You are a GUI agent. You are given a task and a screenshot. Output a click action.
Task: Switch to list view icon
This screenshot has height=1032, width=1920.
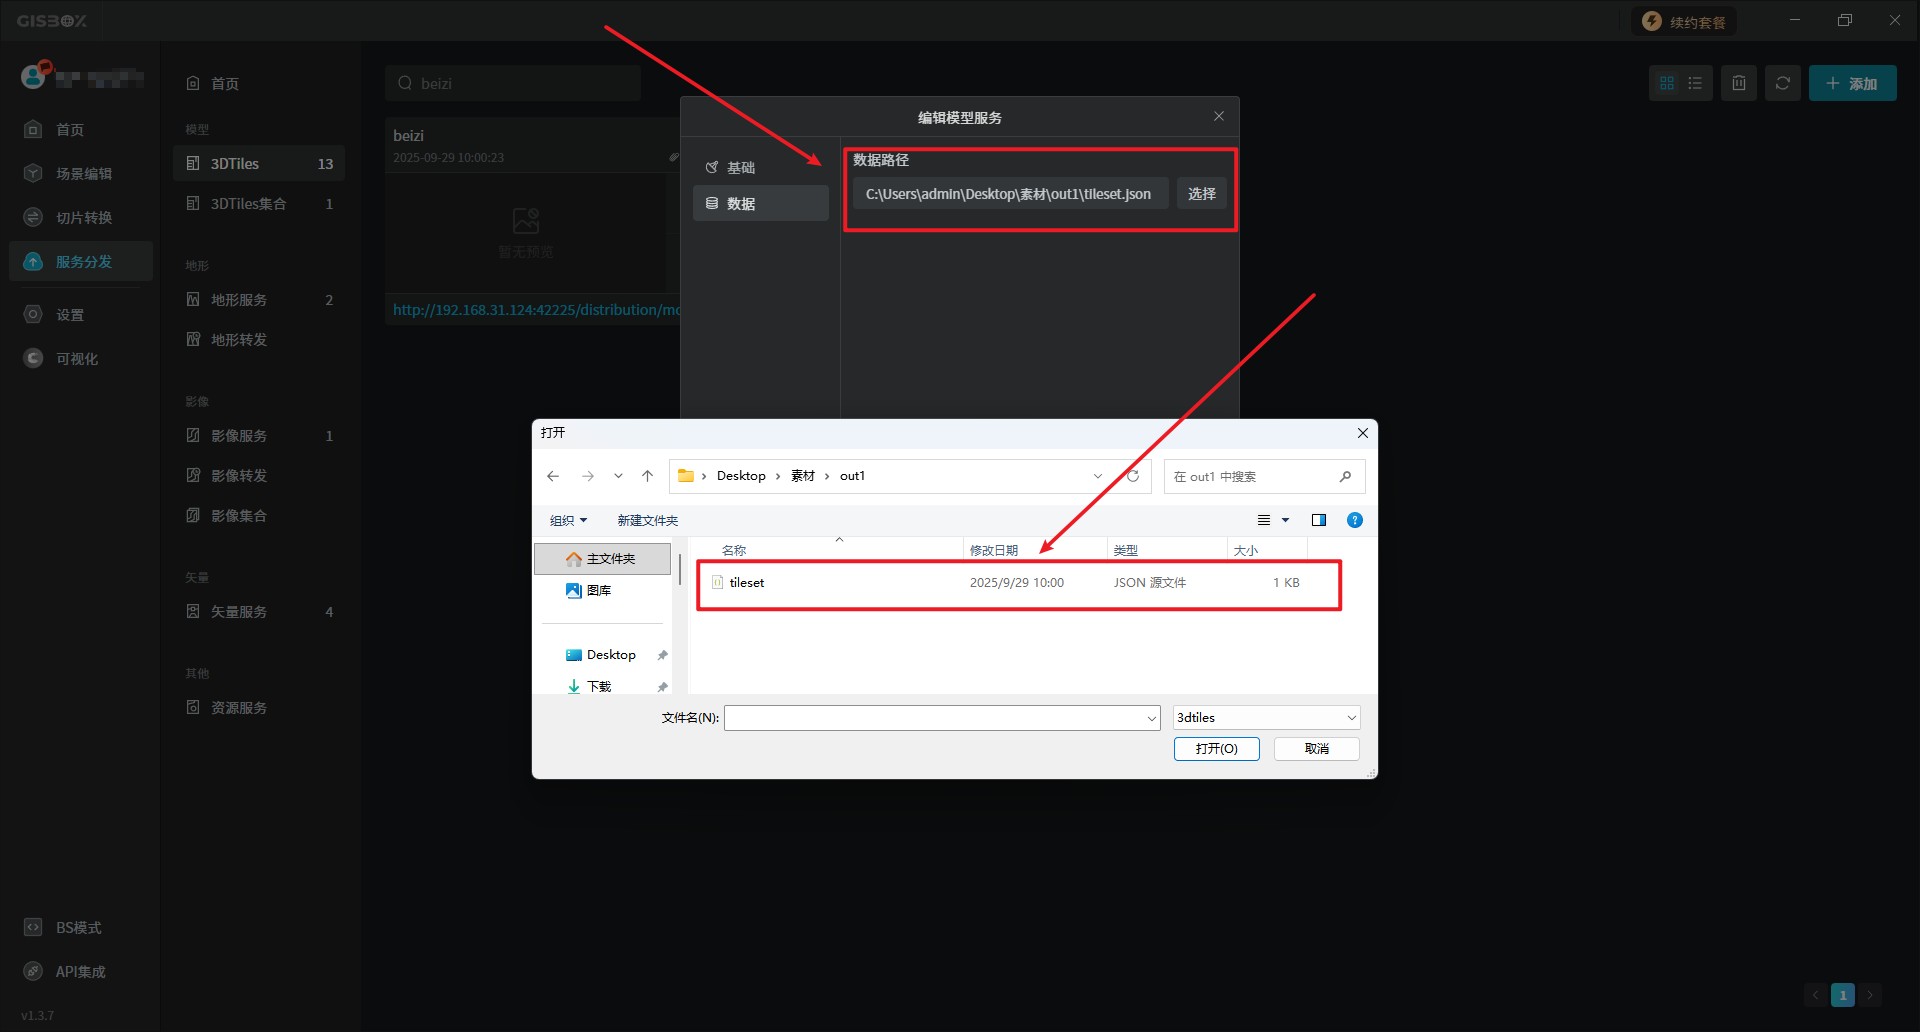coord(1695,83)
